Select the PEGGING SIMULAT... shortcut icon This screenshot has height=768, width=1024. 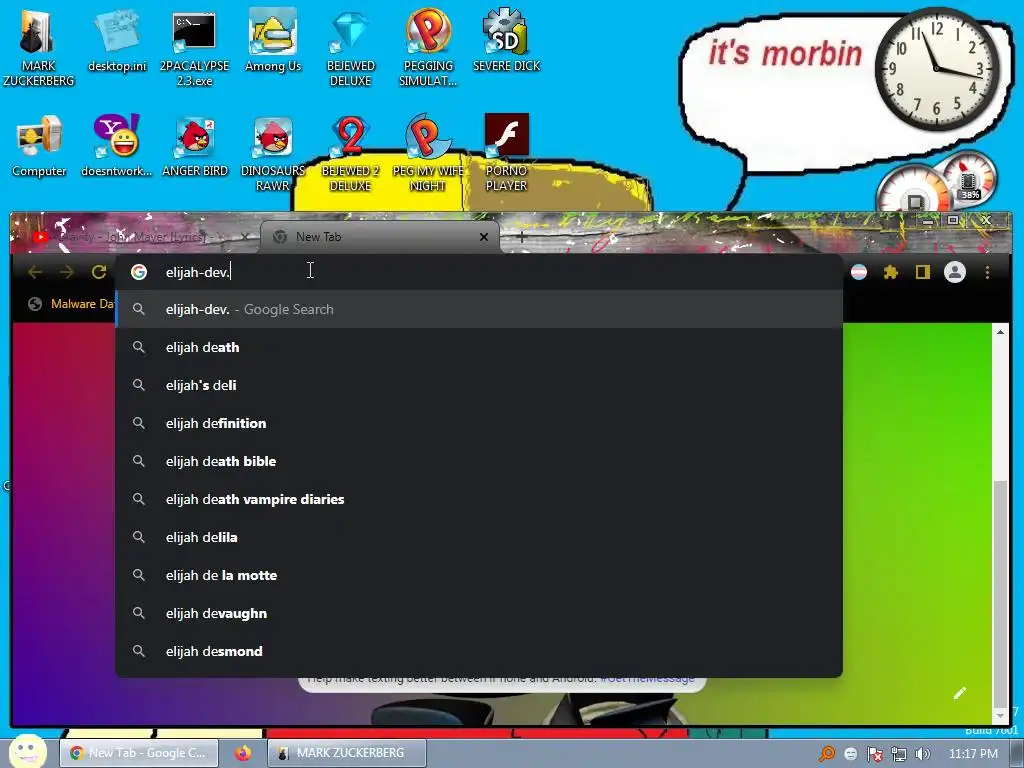(x=428, y=46)
